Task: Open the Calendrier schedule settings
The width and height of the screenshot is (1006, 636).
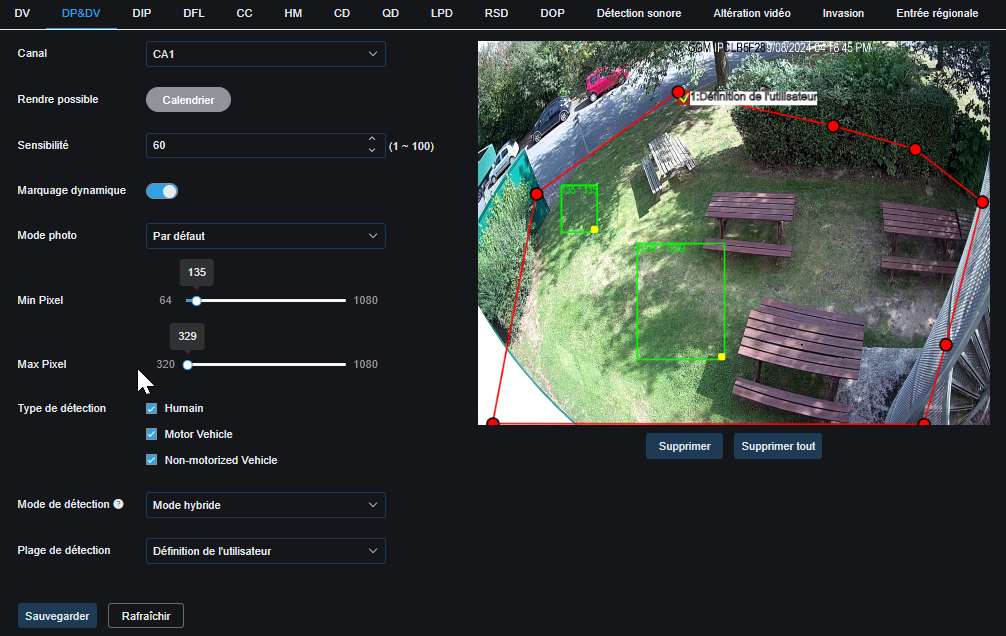Action: coord(188,99)
